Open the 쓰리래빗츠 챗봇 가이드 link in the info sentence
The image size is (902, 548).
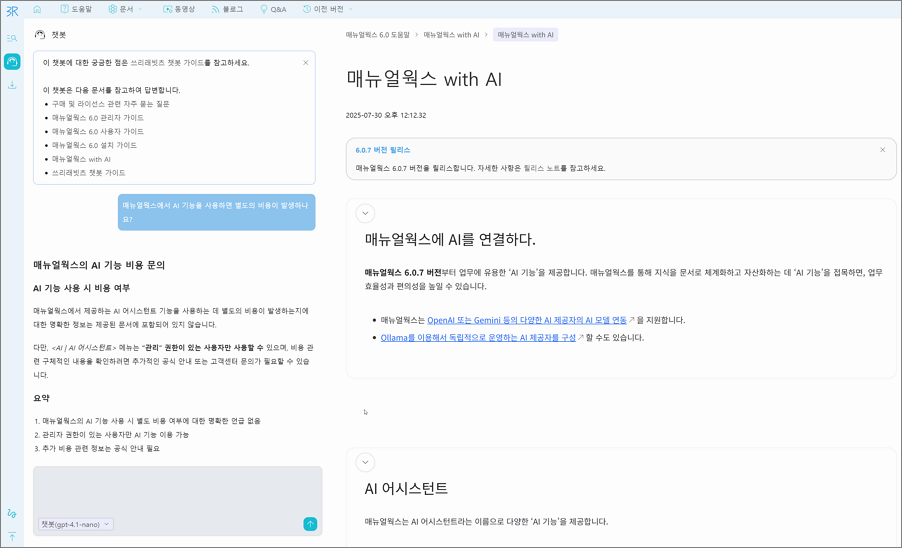click(167, 63)
